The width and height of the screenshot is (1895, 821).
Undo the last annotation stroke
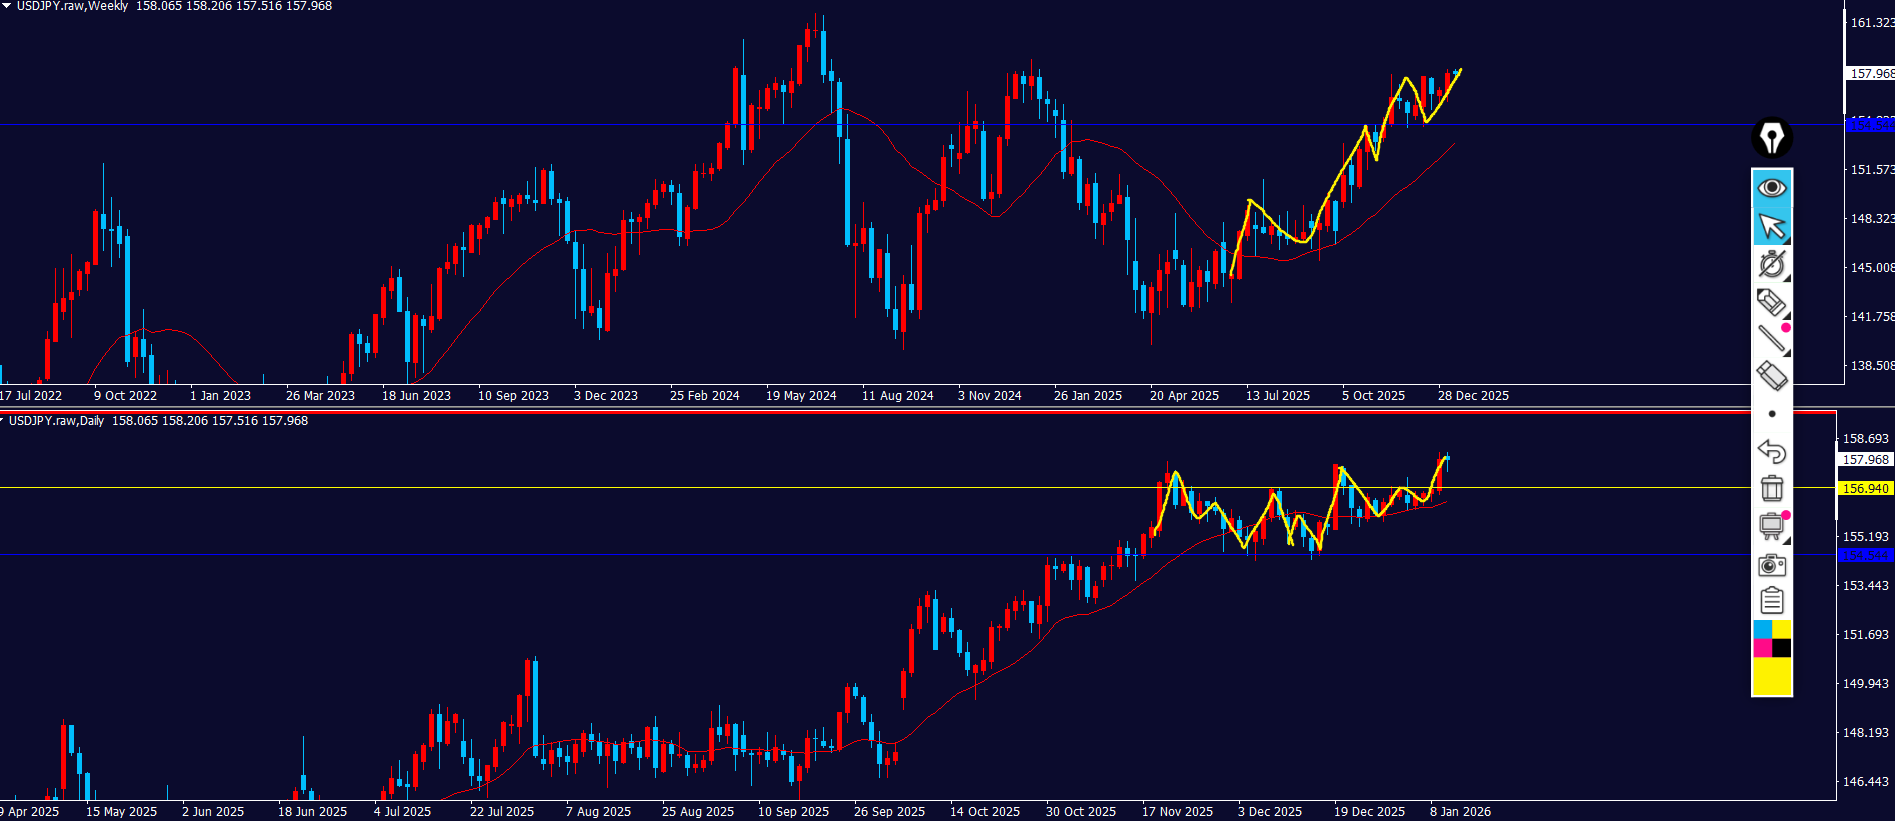point(1771,452)
